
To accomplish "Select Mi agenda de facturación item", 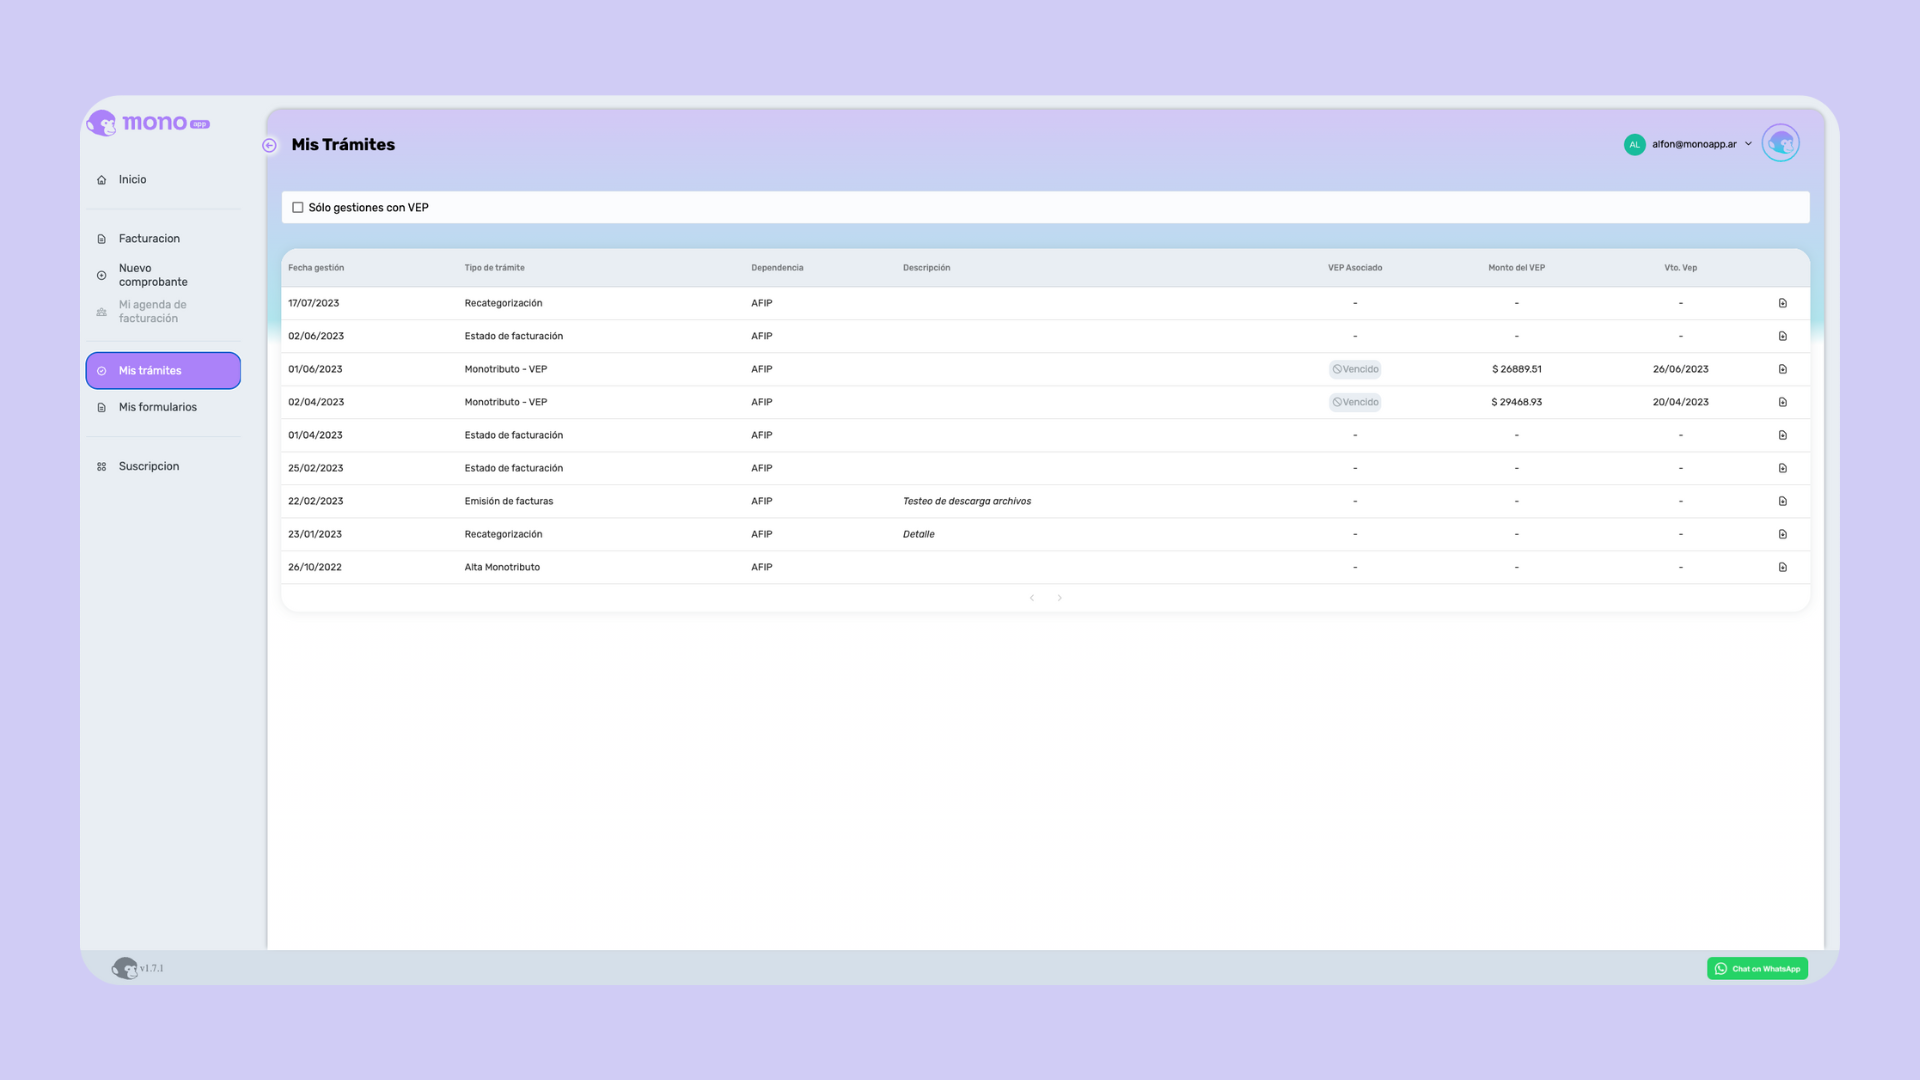I will pyautogui.click(x=153, y=312).
